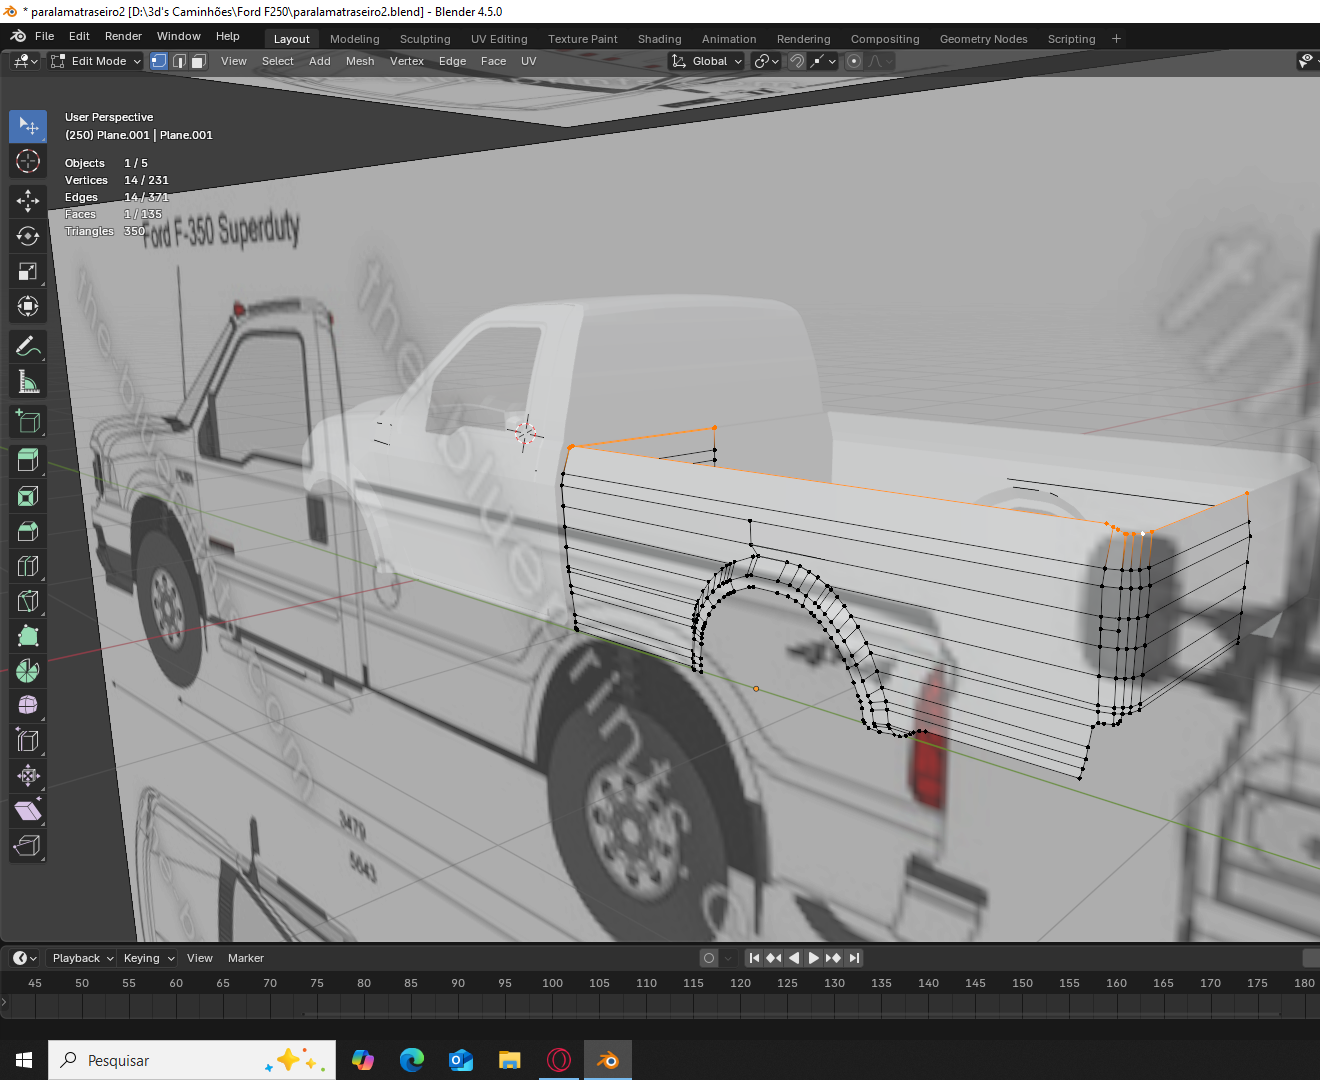The image size is (1320, 1080).
Task: Switch to face select mode
Action: [199, 61]
